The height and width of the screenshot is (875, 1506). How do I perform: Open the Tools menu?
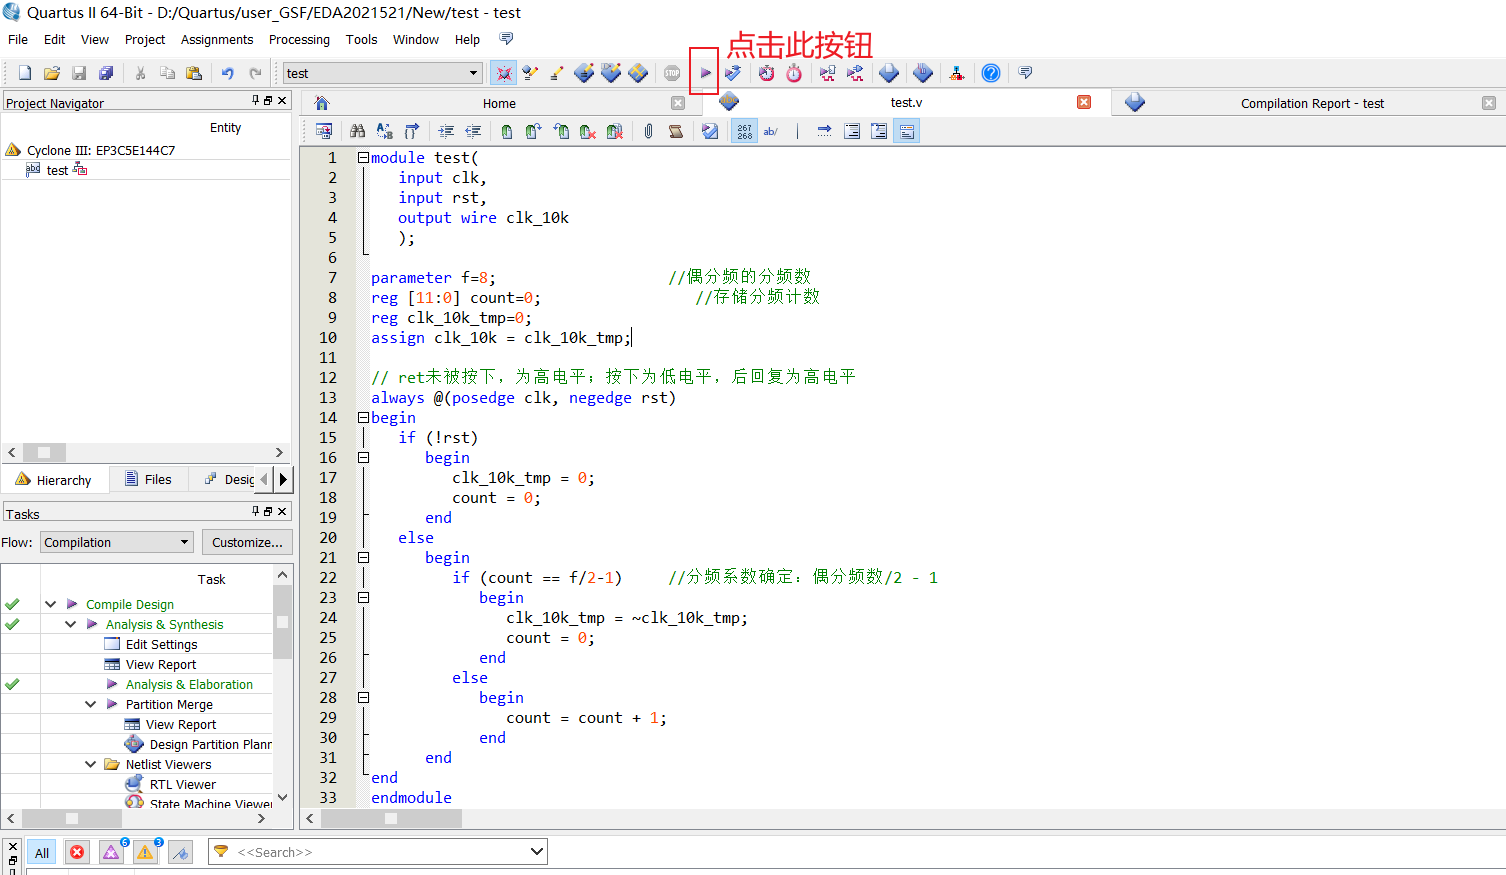(x=361, y=40)
